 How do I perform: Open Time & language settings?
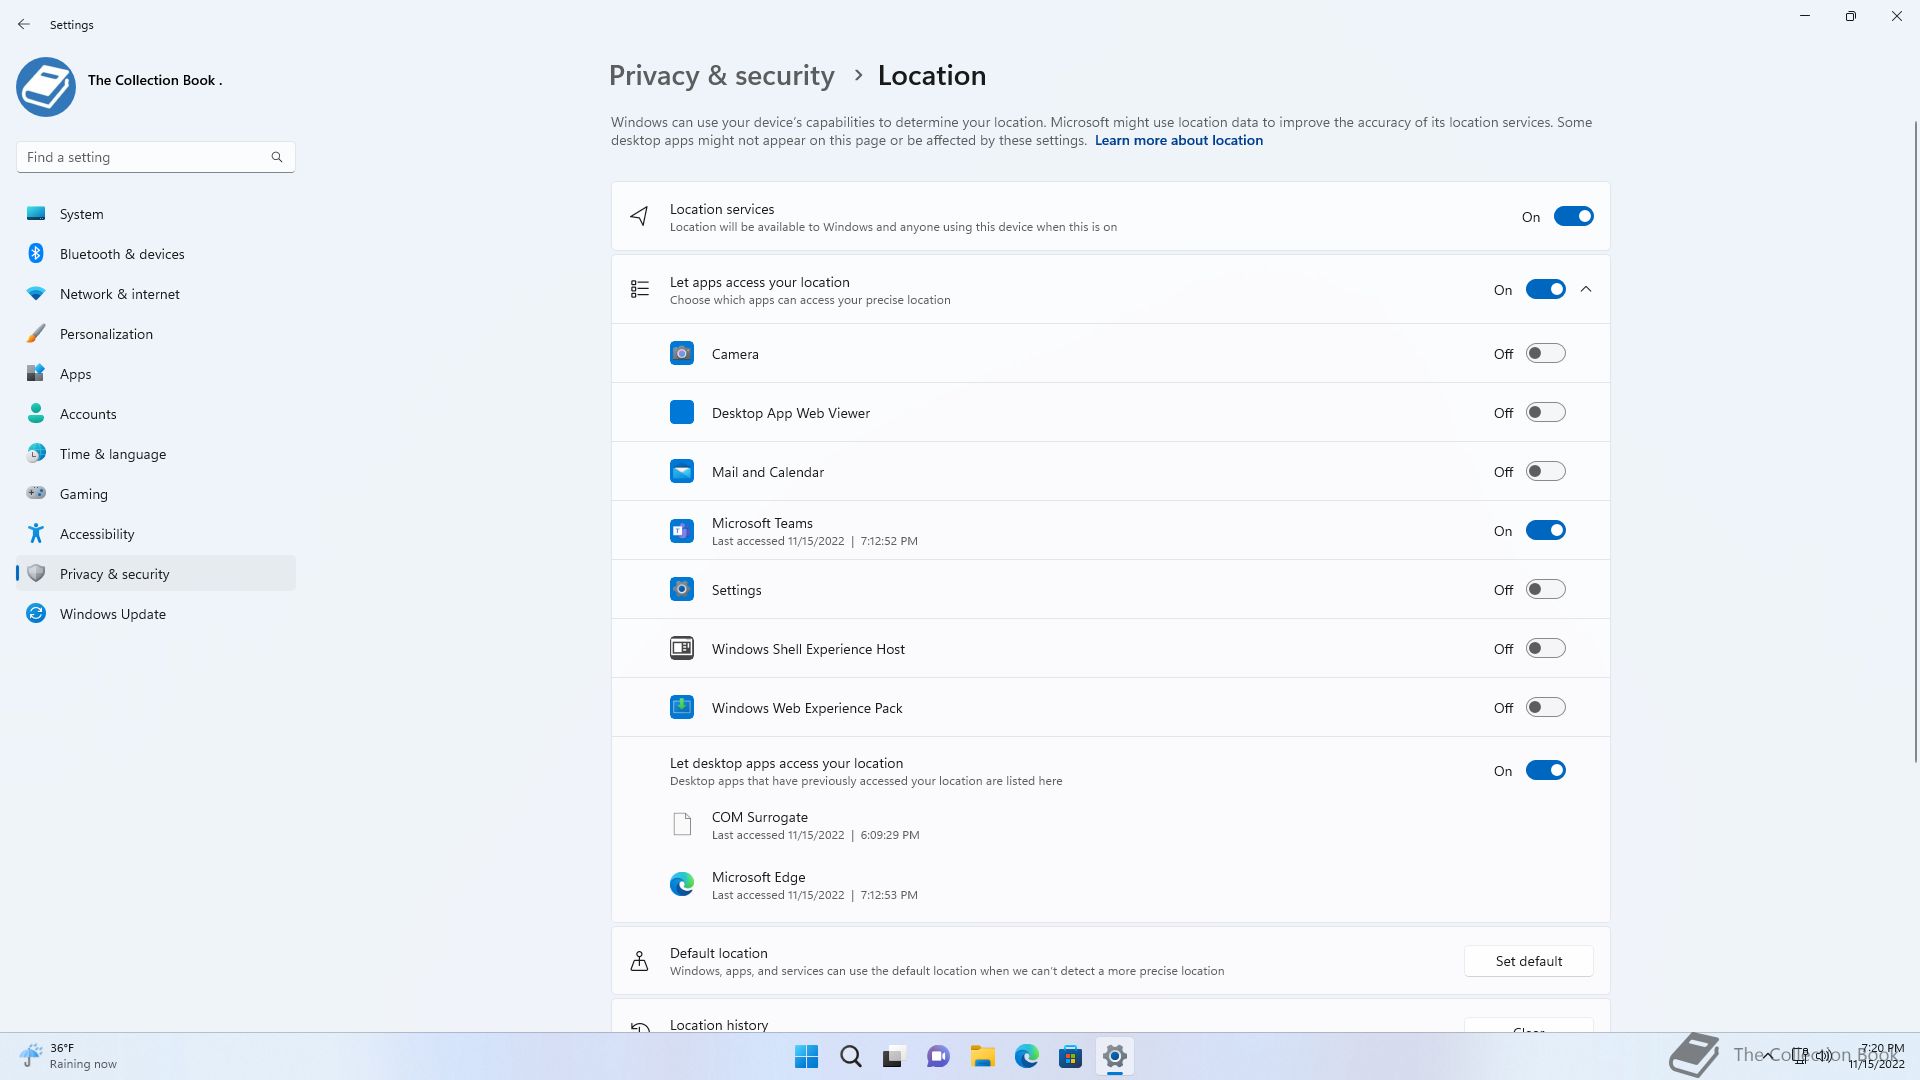coord(156,454)
